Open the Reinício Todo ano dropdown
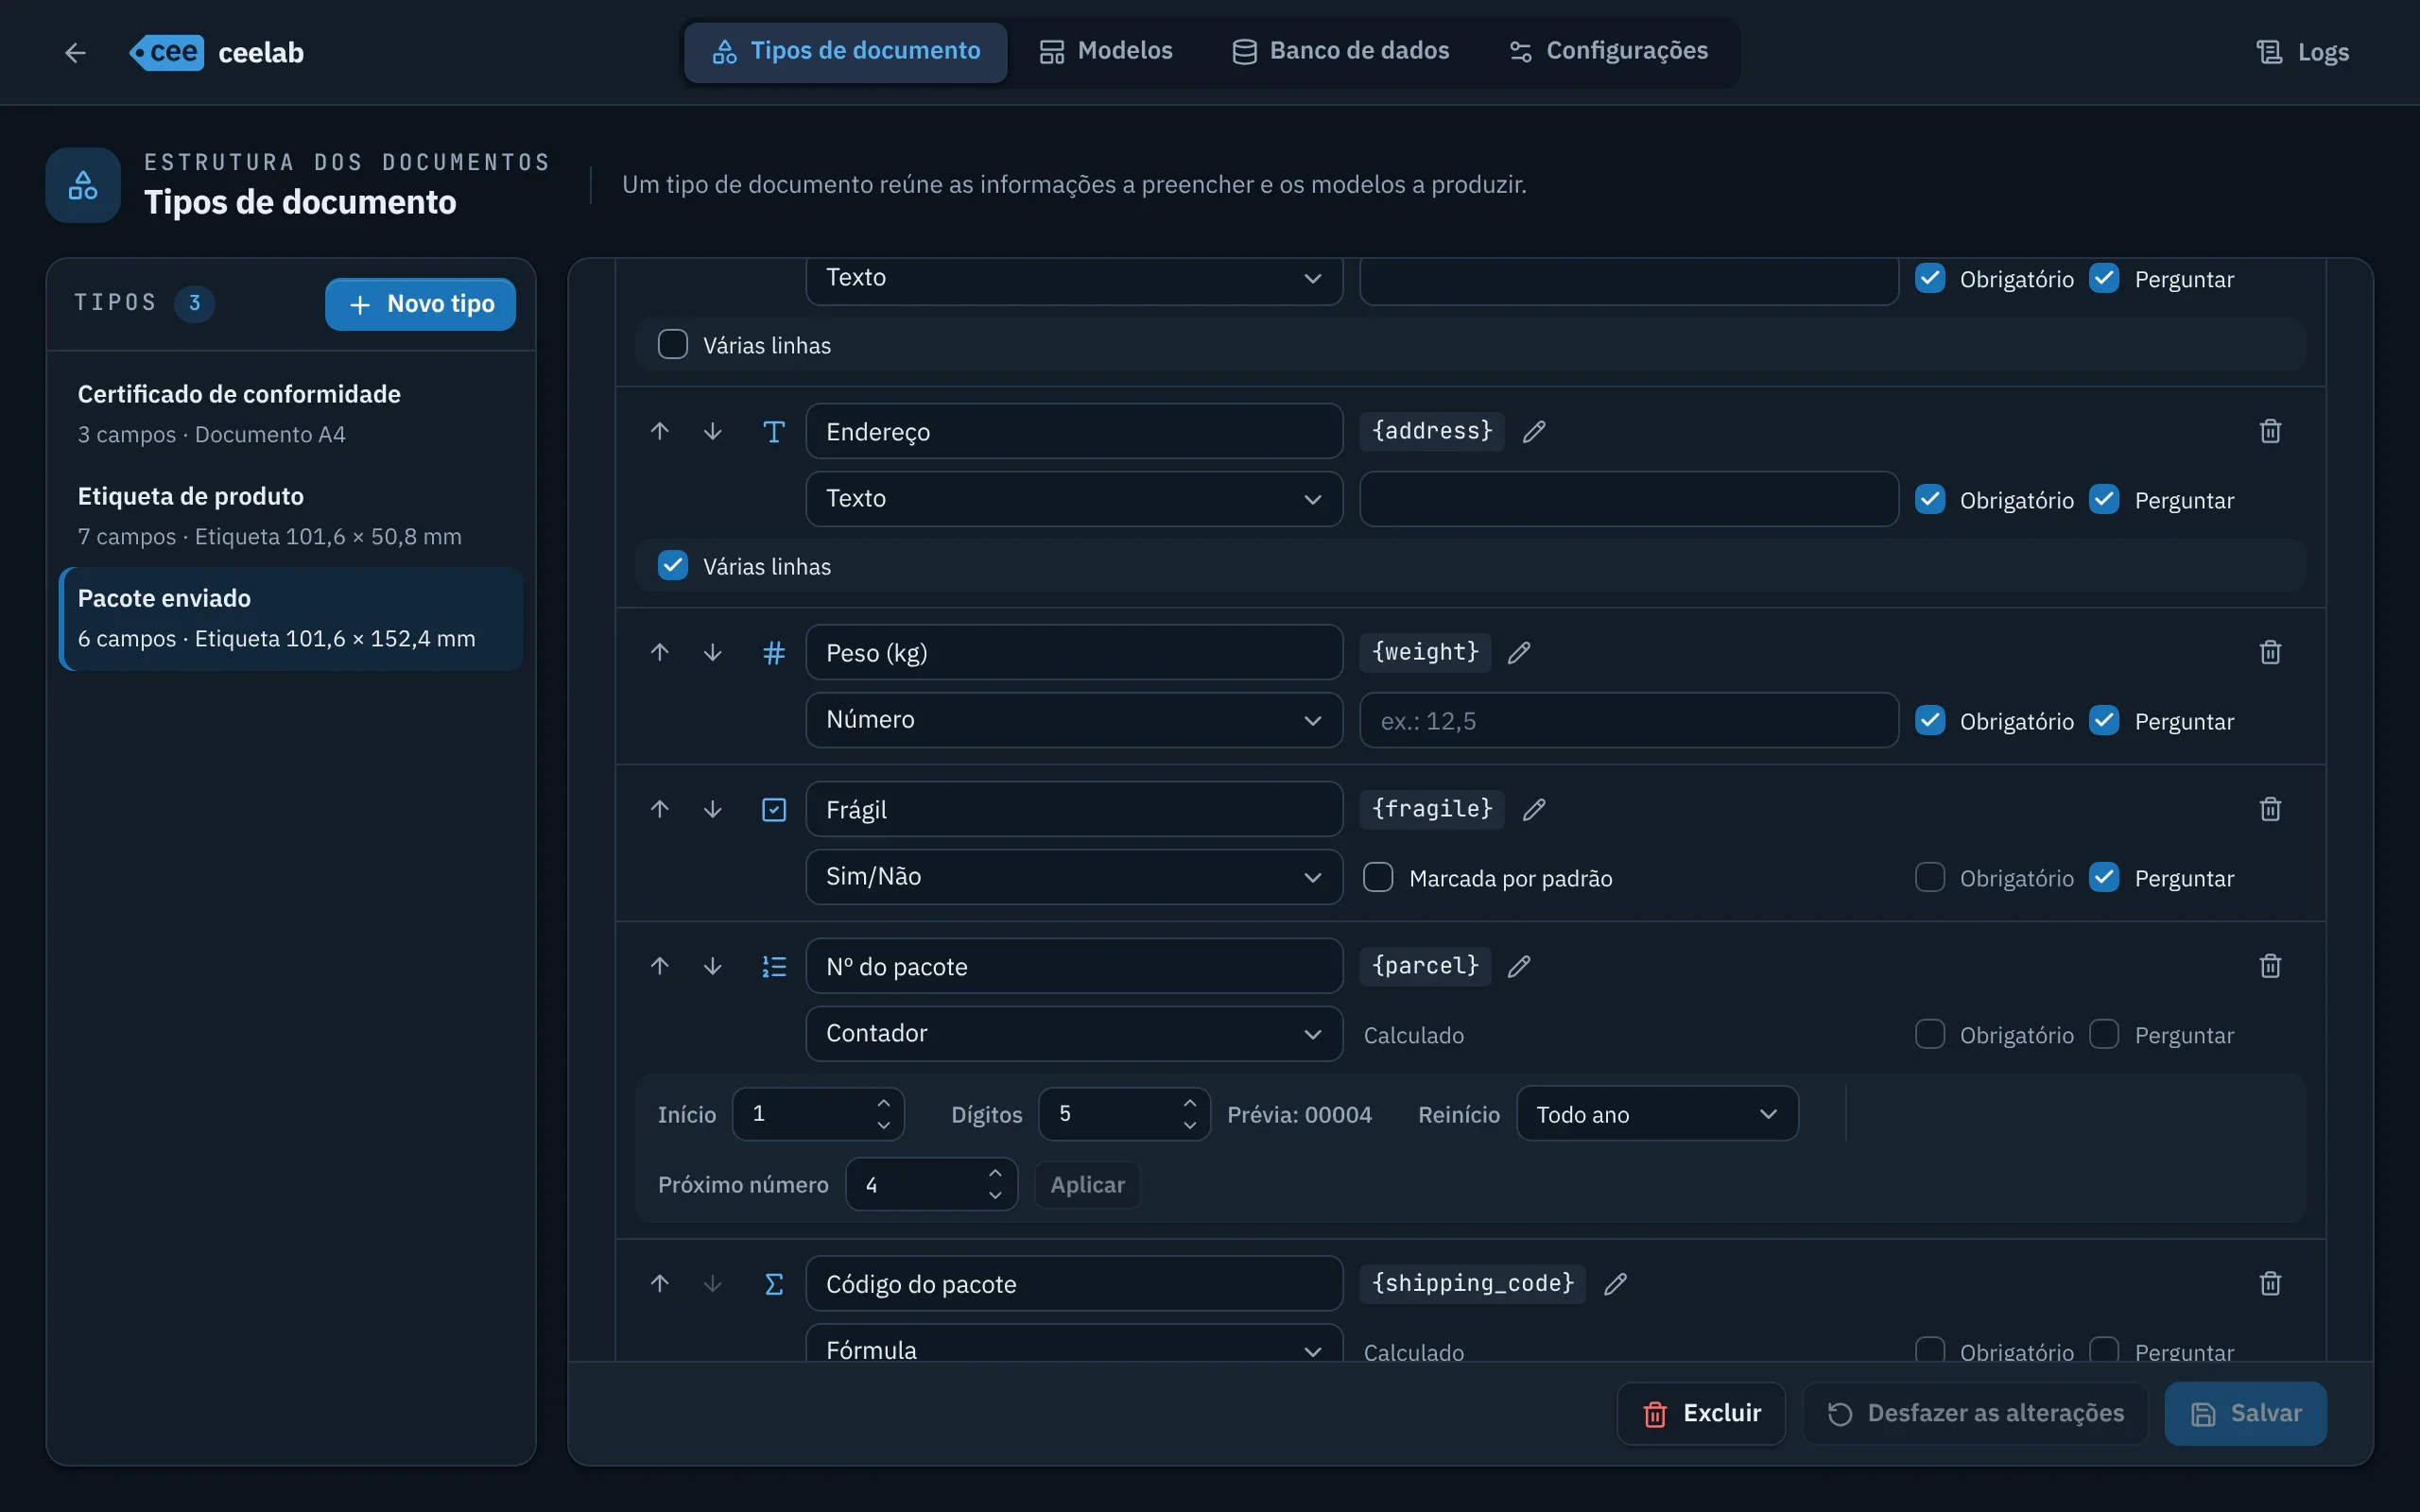The width and height of the screenshot is (2420, 1512). (1657, 1114)
